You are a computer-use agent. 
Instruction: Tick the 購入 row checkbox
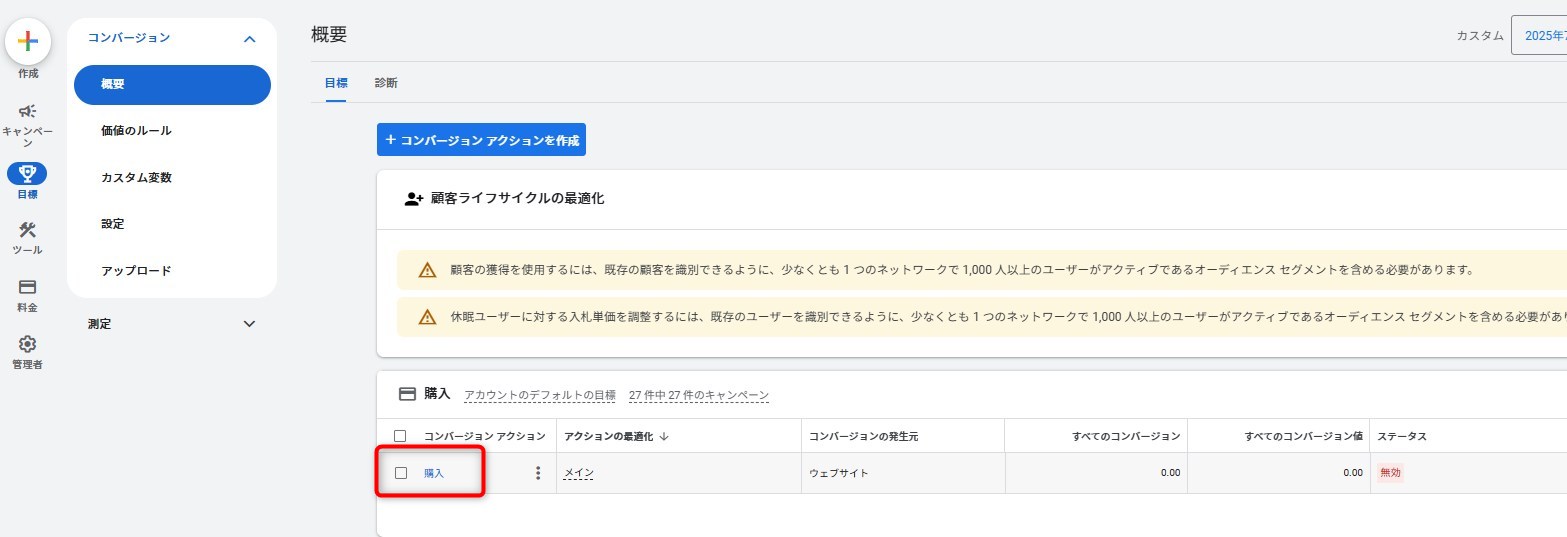pyautogui.click(x=401, y=473)
